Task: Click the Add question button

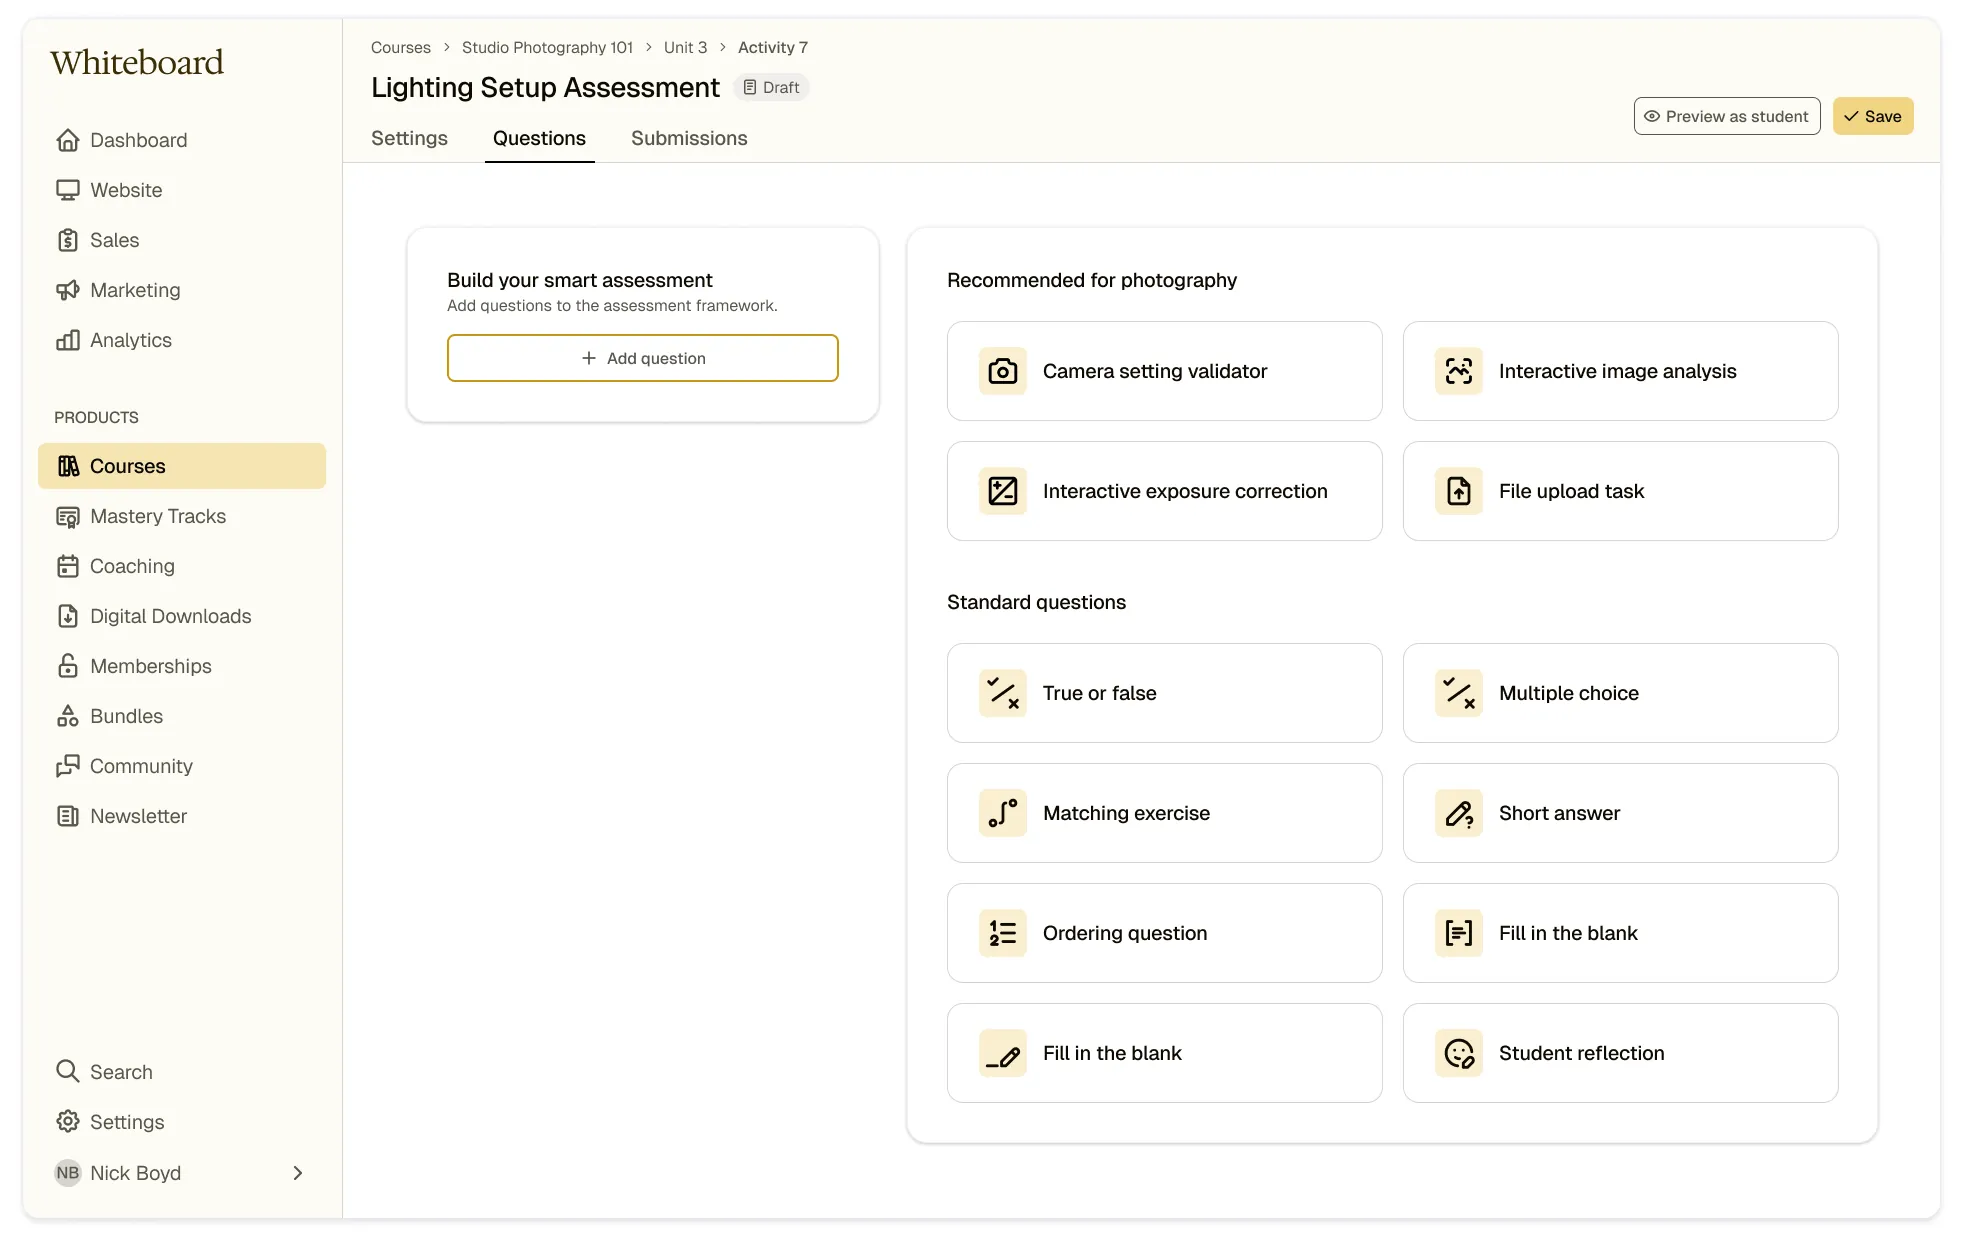Action: click(x=642, y=358)
